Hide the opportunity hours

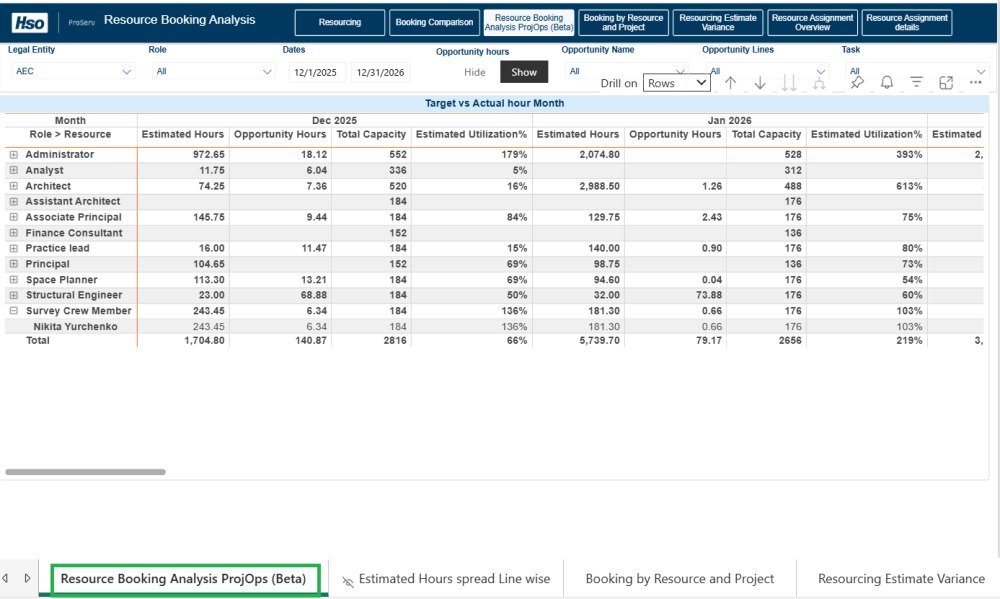click(x=475, y=72)
